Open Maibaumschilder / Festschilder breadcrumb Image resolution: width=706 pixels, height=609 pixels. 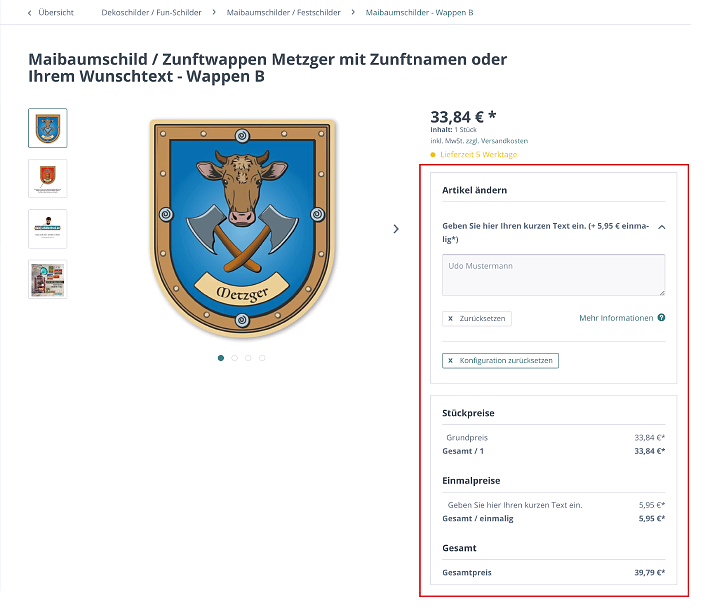pyautogui.click(x=283, y=13)
